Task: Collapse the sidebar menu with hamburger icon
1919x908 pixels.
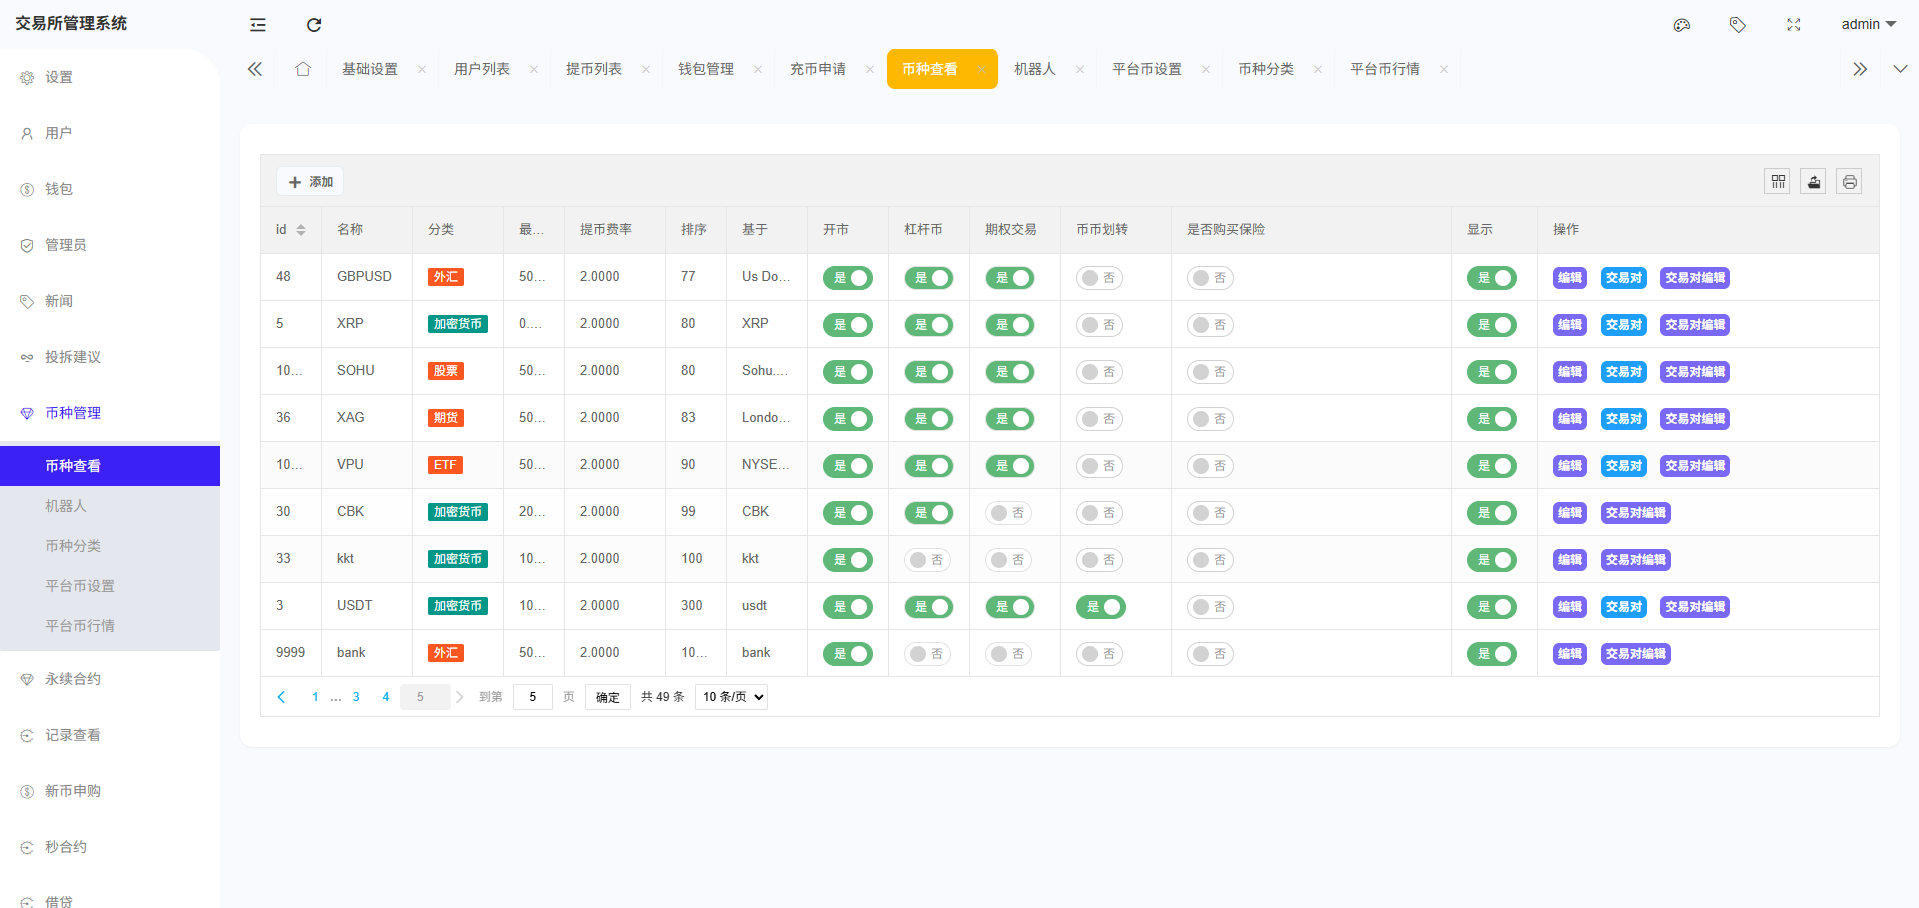Action: click(258, 25)
